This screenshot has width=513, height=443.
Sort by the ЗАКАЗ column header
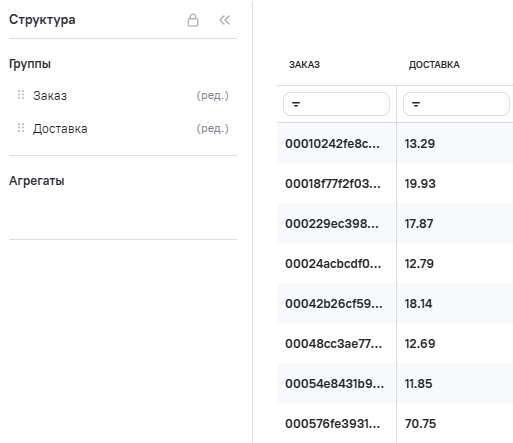[x=304, y=65]
